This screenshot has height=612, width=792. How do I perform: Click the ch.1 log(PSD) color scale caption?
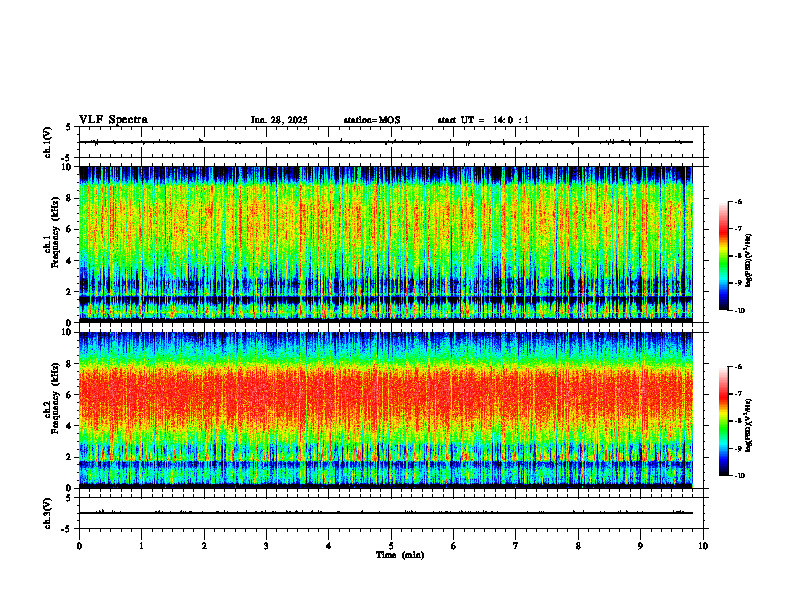[x=749, y=261]
